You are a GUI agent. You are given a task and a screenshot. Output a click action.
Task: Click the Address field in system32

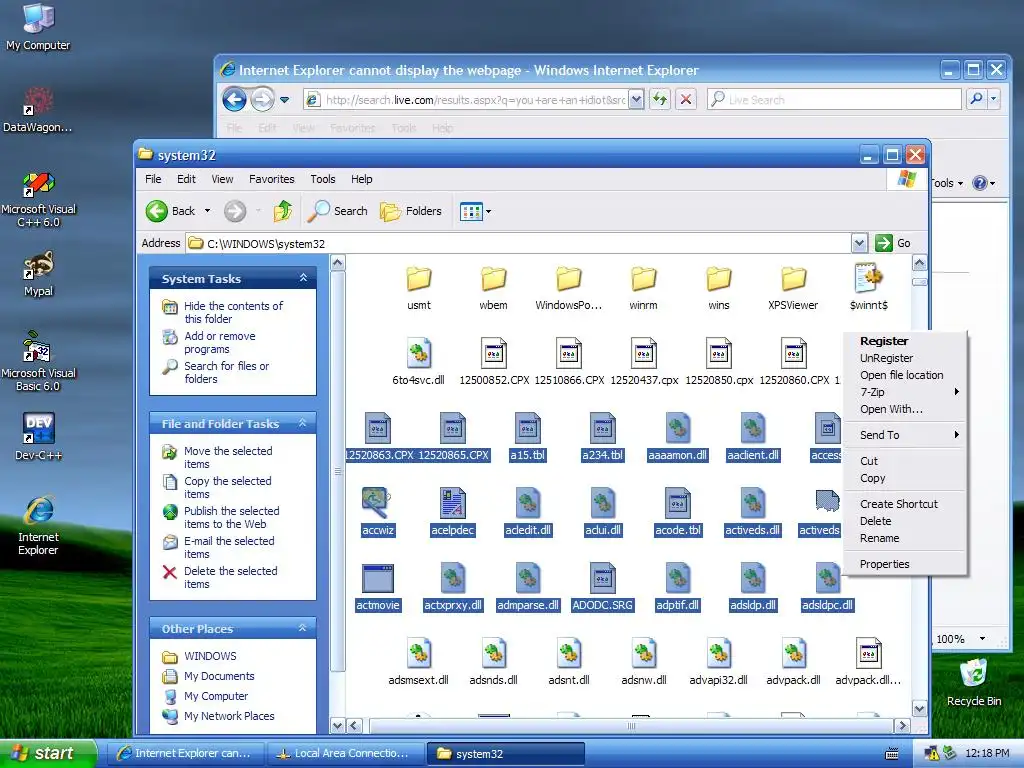[x=519, y=243]
